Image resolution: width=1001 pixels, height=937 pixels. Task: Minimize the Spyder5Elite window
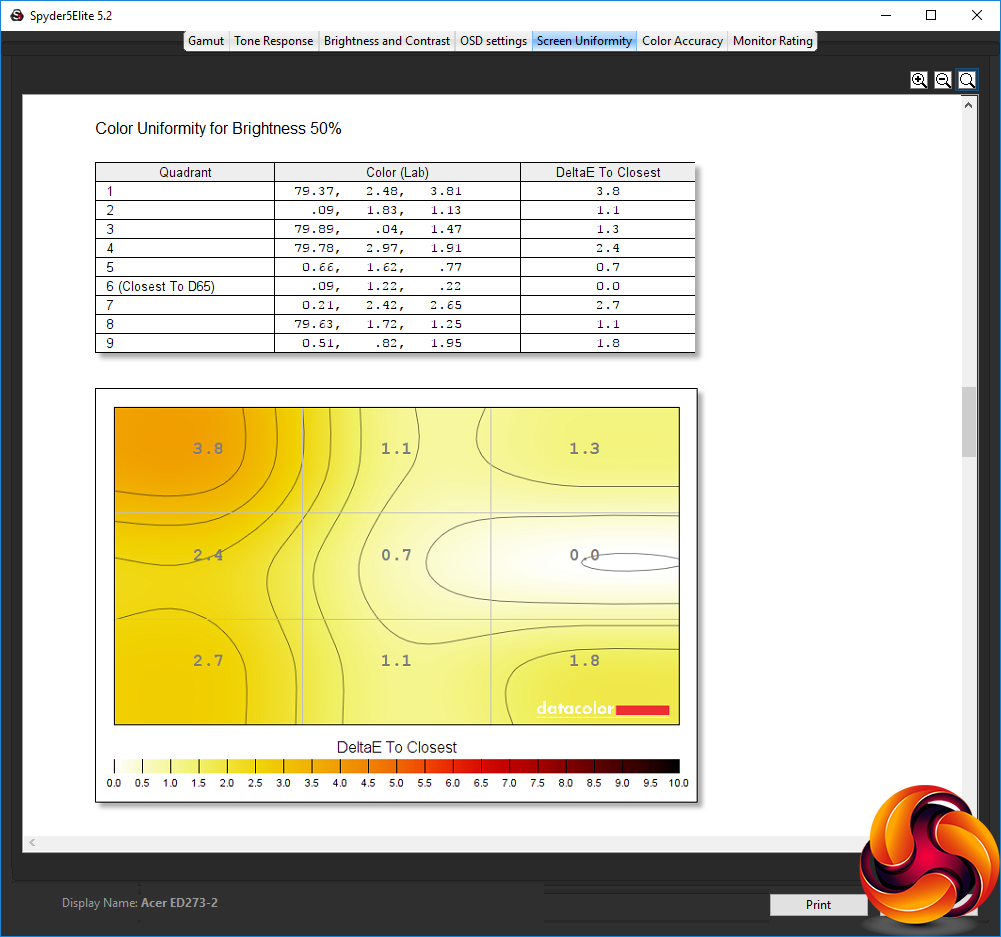(885, 15)
